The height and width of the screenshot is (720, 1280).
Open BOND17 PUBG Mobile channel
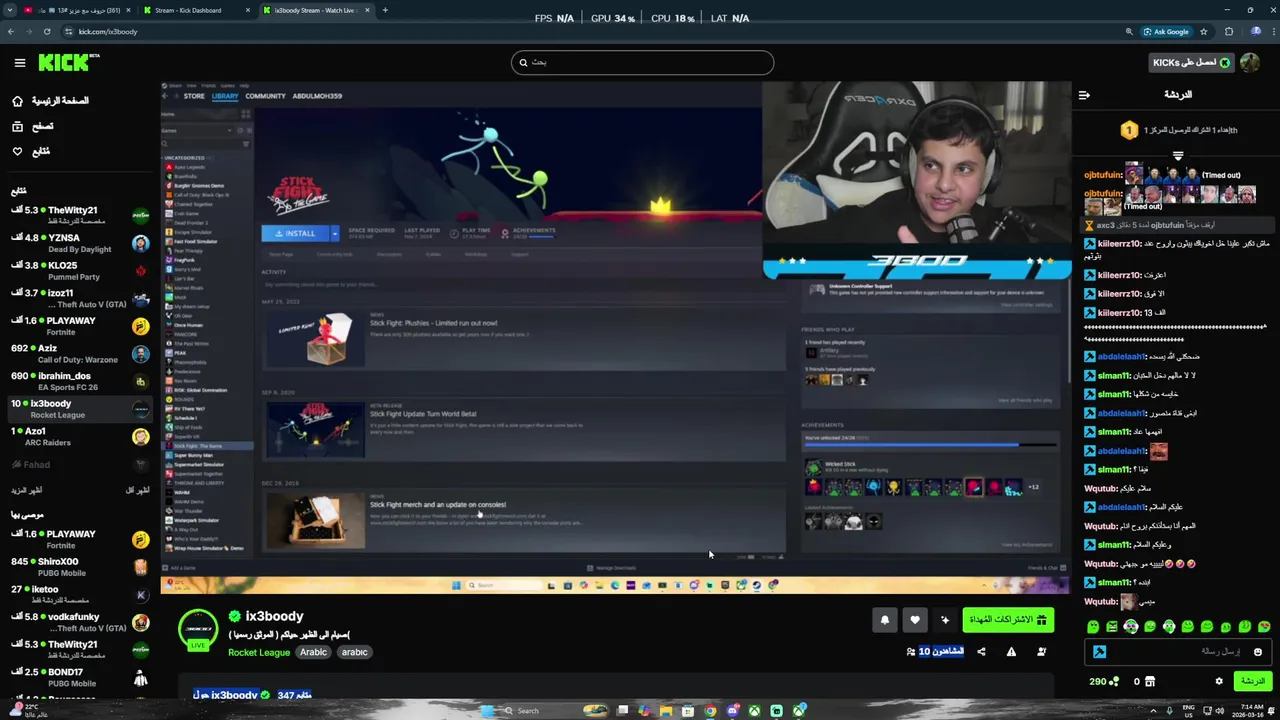[x=78, y=678]
